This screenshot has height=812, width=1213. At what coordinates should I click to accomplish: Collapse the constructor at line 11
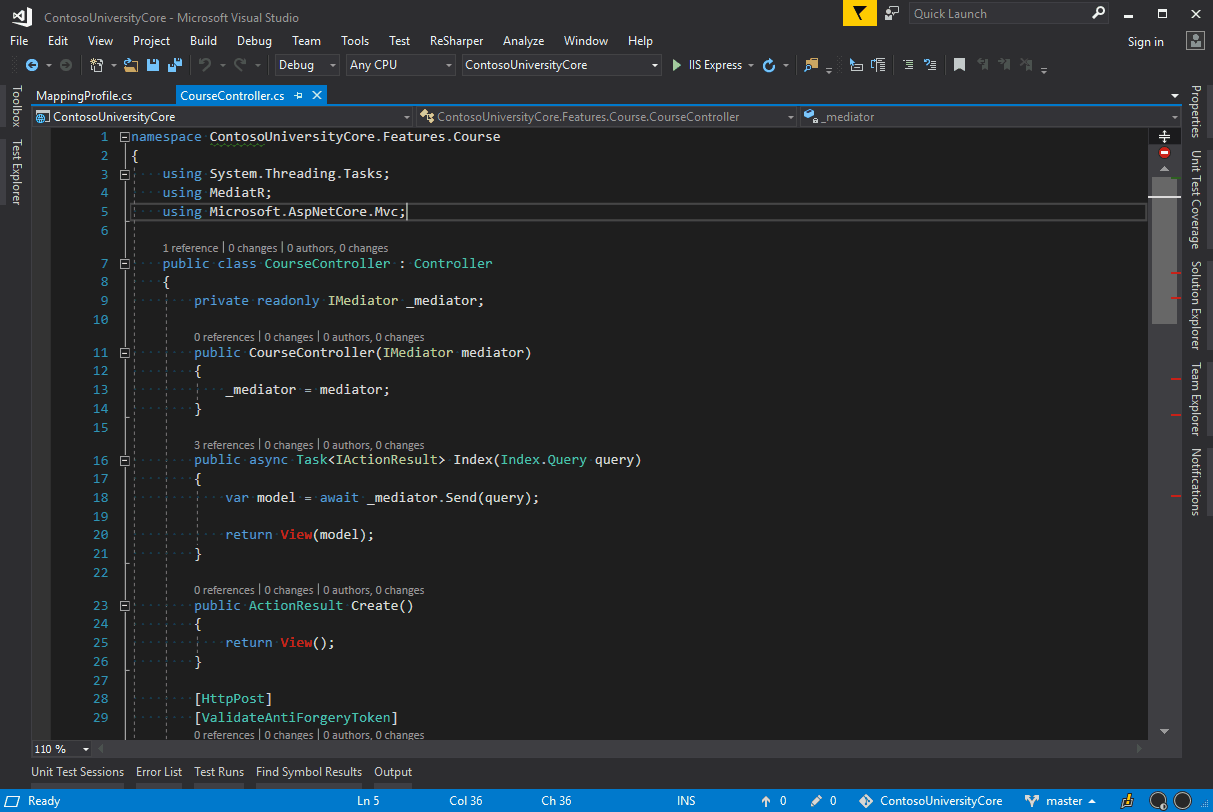tap(124, 353)
